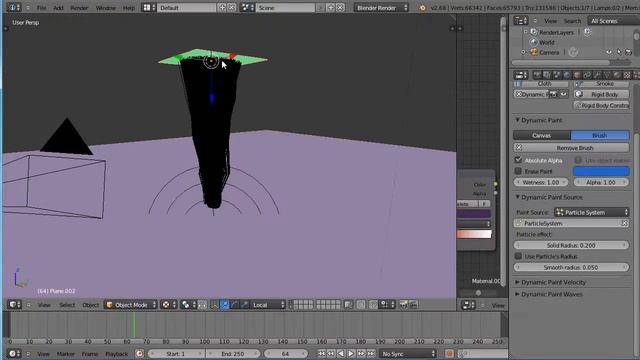Expand the Camera tree item
This screenshot has width=640, height=360.
coord(524,52)
